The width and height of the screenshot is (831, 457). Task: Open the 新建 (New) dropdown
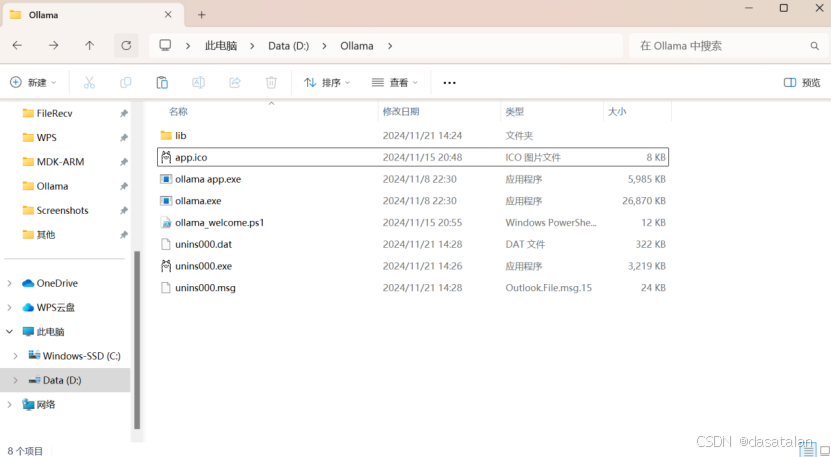pyautogui.click(x=33, y=82)
